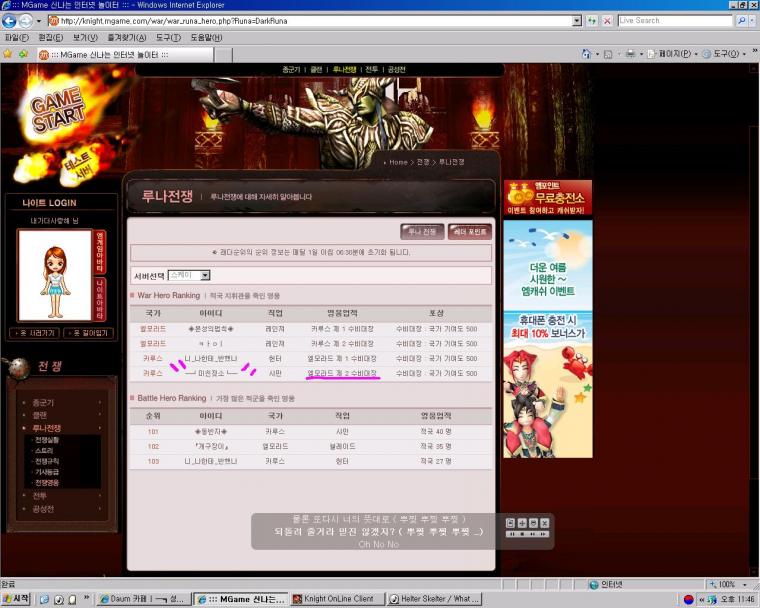Click the Favorites Center star icon
Image resolution: width=760 pixels, height=608 pixels.
tap(8, 54)
